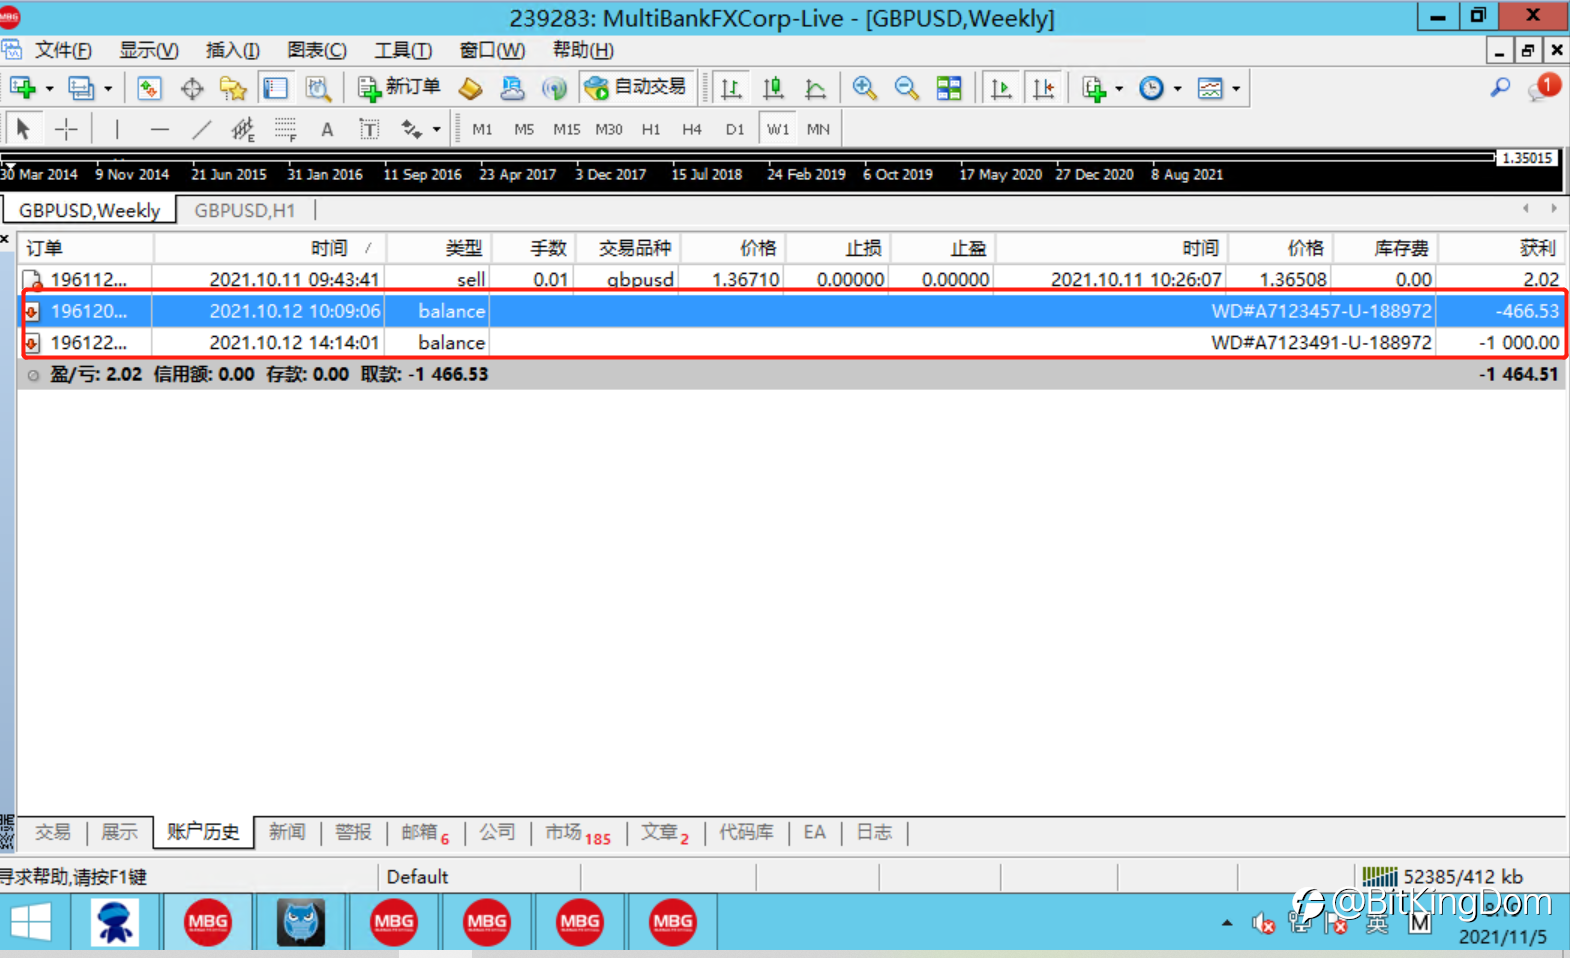1570x958 pixels.
Task: Sort by the 获利 column header
Action: point(1500,248)
